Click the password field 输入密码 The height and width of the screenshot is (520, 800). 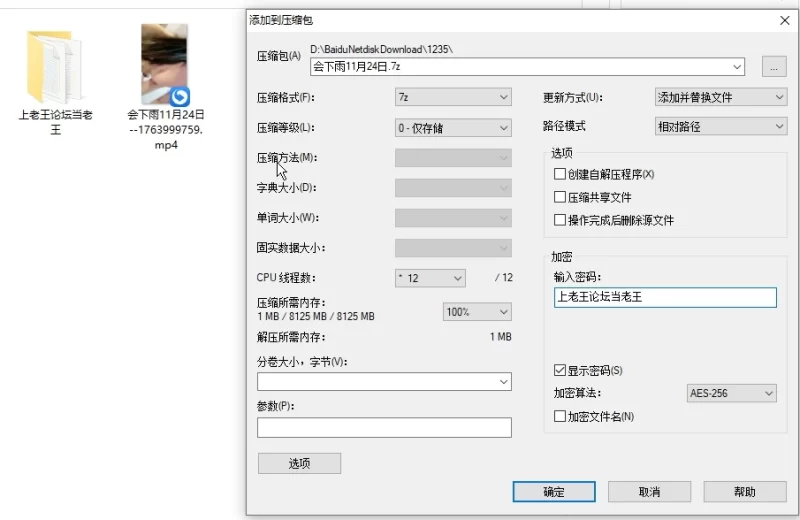pos(665,298)
